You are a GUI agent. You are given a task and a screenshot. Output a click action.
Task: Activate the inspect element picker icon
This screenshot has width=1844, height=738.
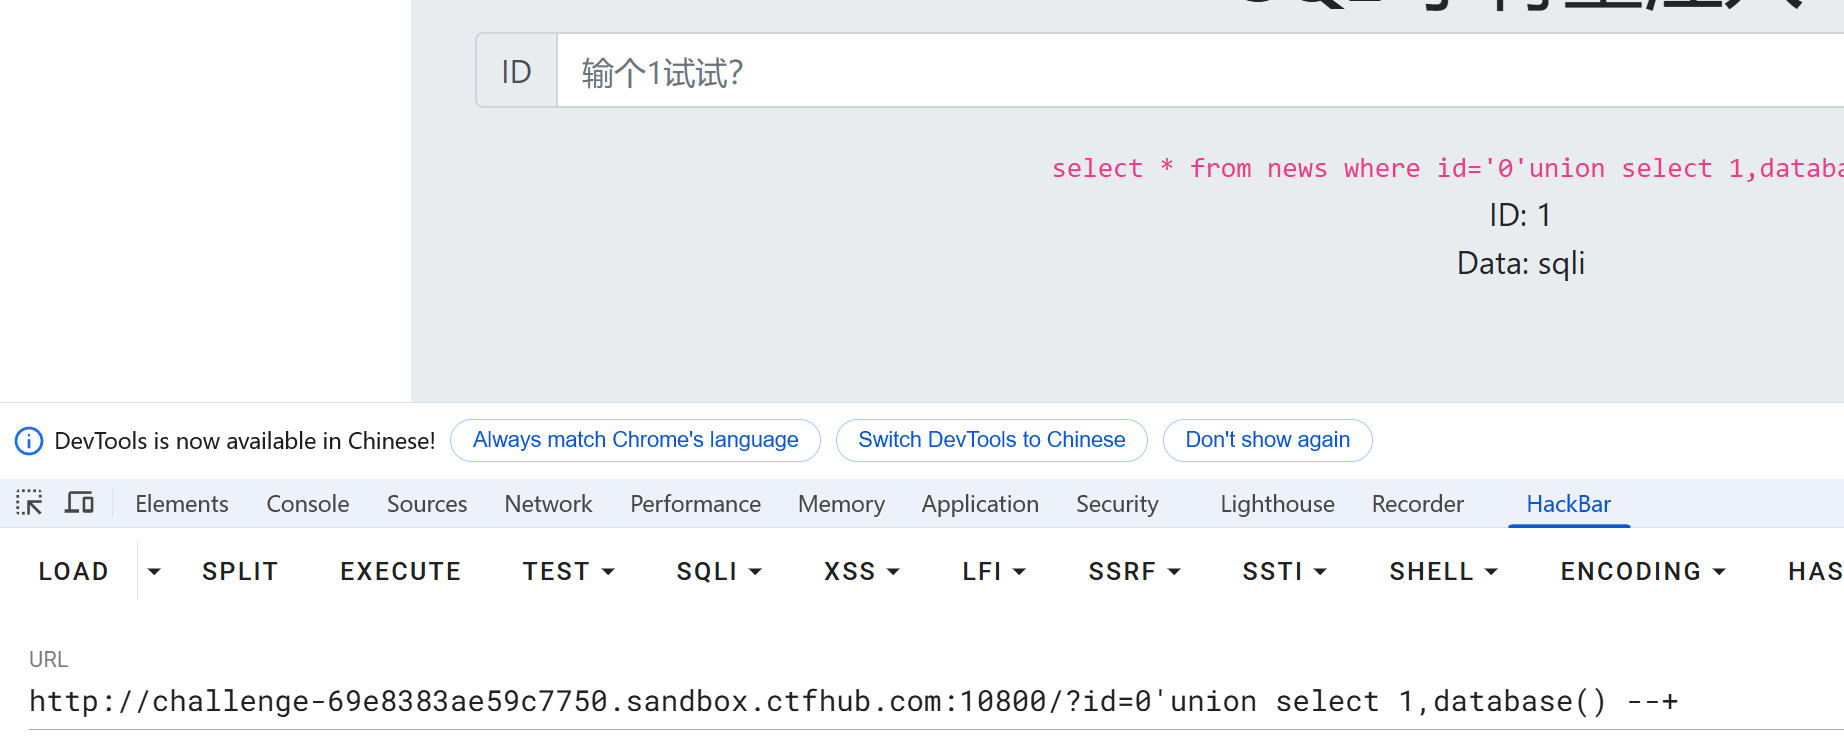pos(29,503)
